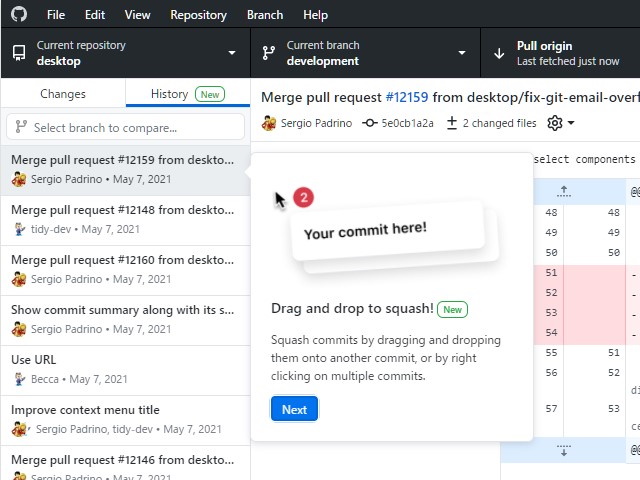Click Sergio Padrino name in commit header
This screenshot has width=640, height=480.
point(316,123)
